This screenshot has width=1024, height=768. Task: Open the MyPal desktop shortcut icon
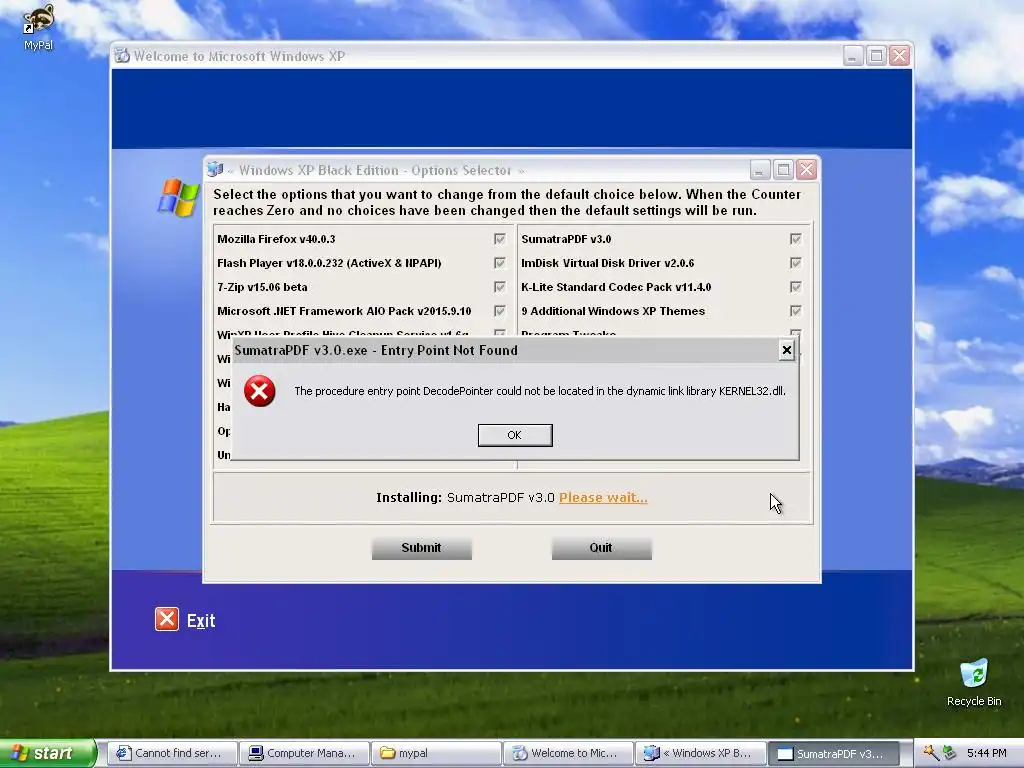[x=38, y=27]
